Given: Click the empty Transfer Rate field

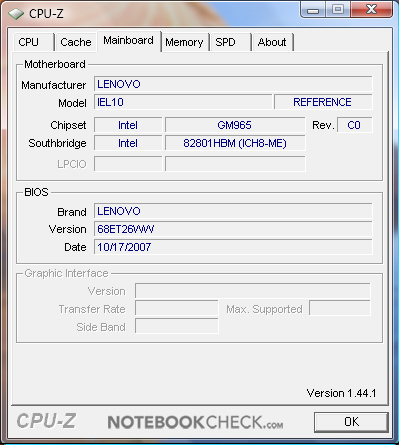Looking at the screenshot, I should click(177, 308).
